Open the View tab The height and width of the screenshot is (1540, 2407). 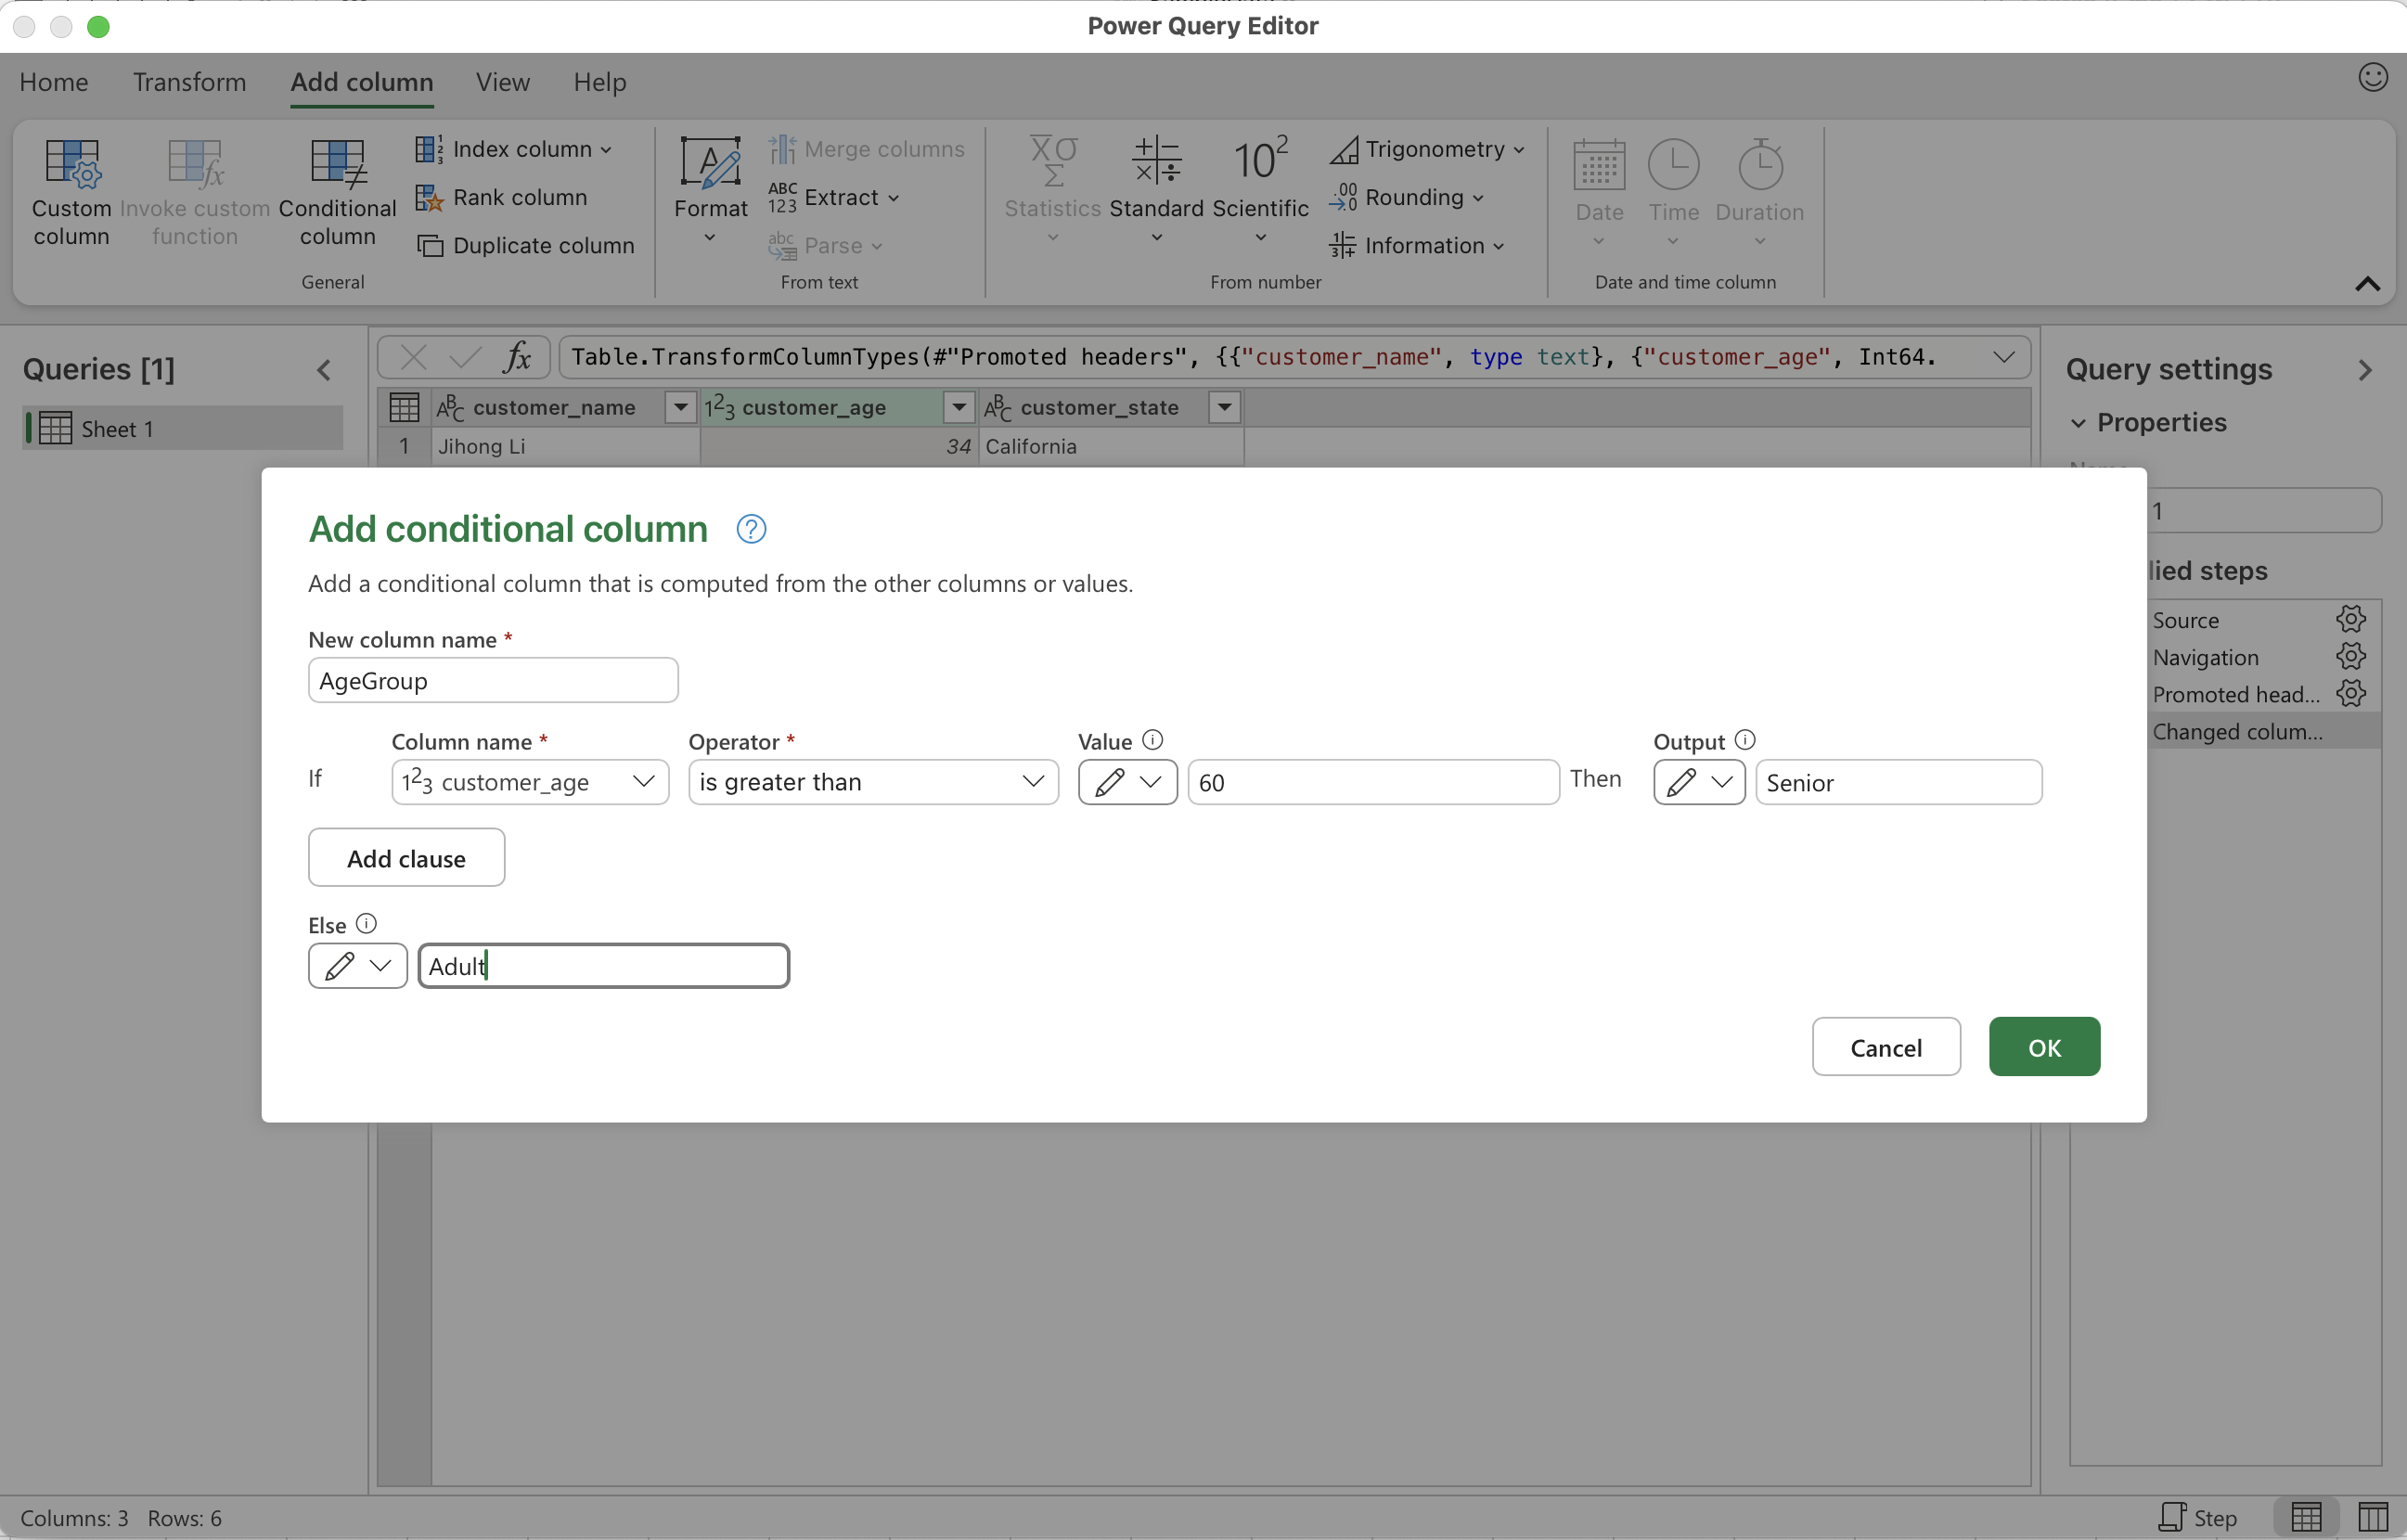(502, 82)
